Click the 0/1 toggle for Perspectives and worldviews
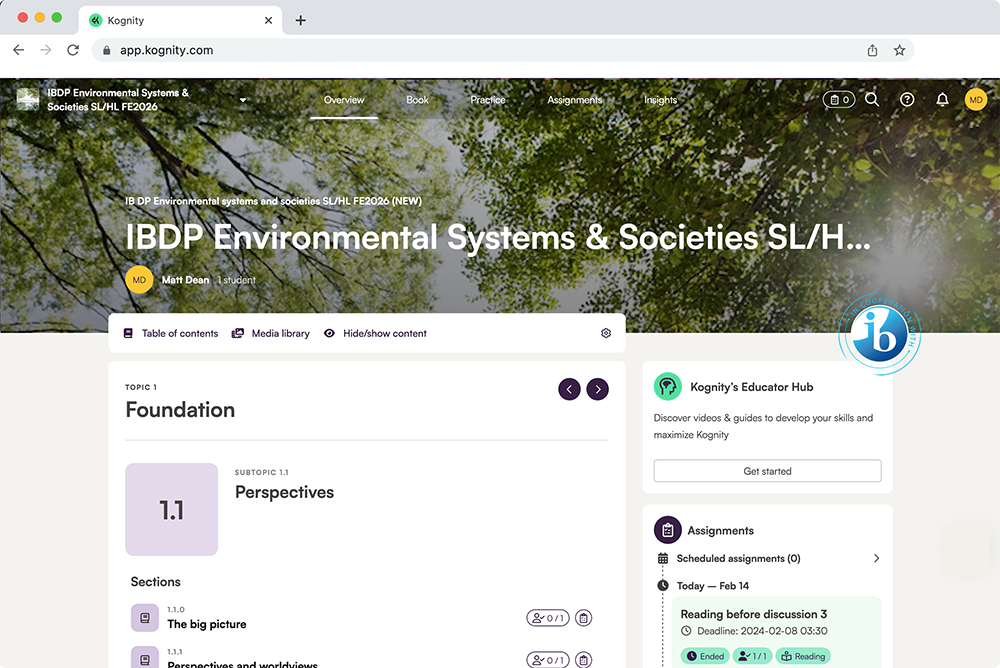 547,659
